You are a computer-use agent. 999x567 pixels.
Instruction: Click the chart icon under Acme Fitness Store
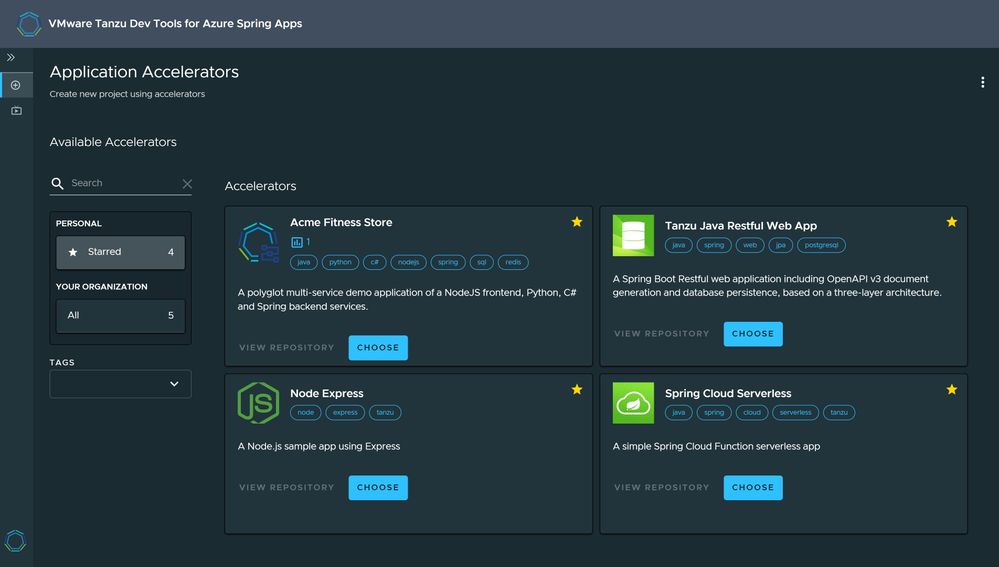(297, 242)
